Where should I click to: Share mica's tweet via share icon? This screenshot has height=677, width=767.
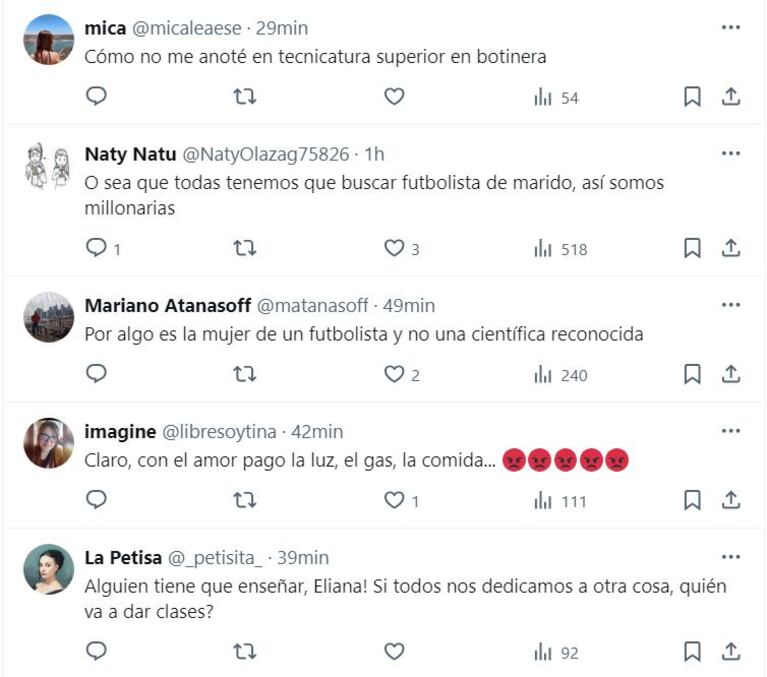coord(731,97)
